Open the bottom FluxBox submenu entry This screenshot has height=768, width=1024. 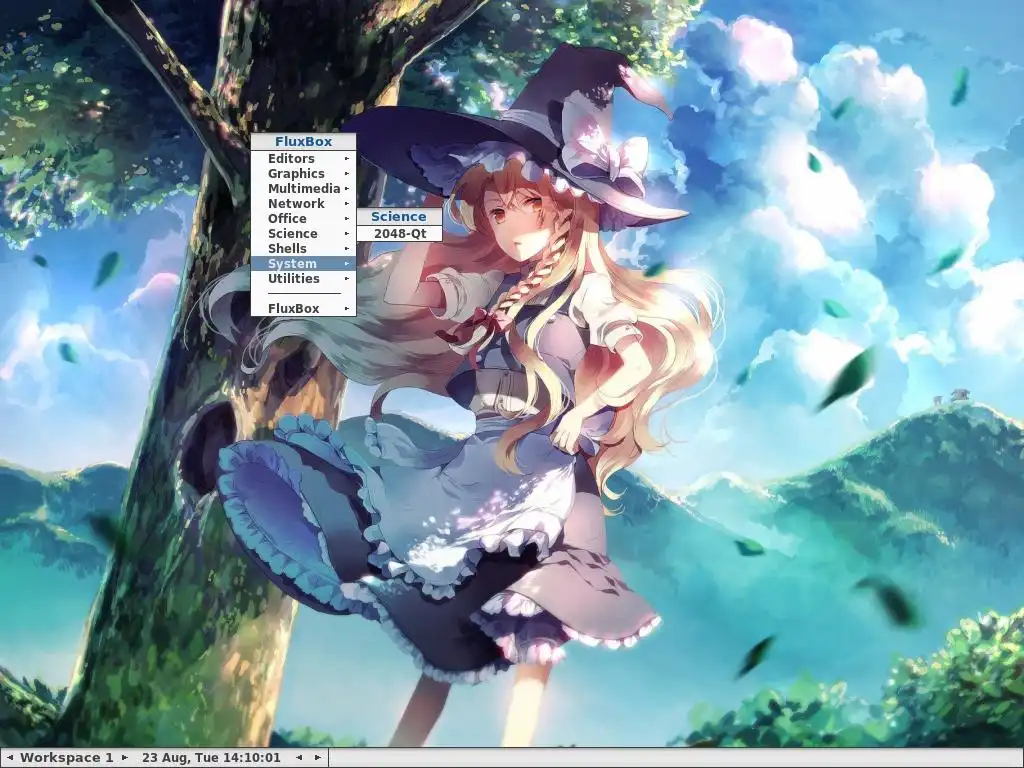tap(303, 309)
